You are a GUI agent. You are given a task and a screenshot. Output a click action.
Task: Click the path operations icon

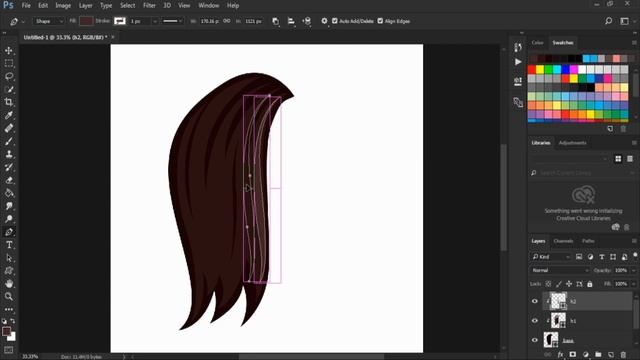pyautogui.click(x=276, y=21)
